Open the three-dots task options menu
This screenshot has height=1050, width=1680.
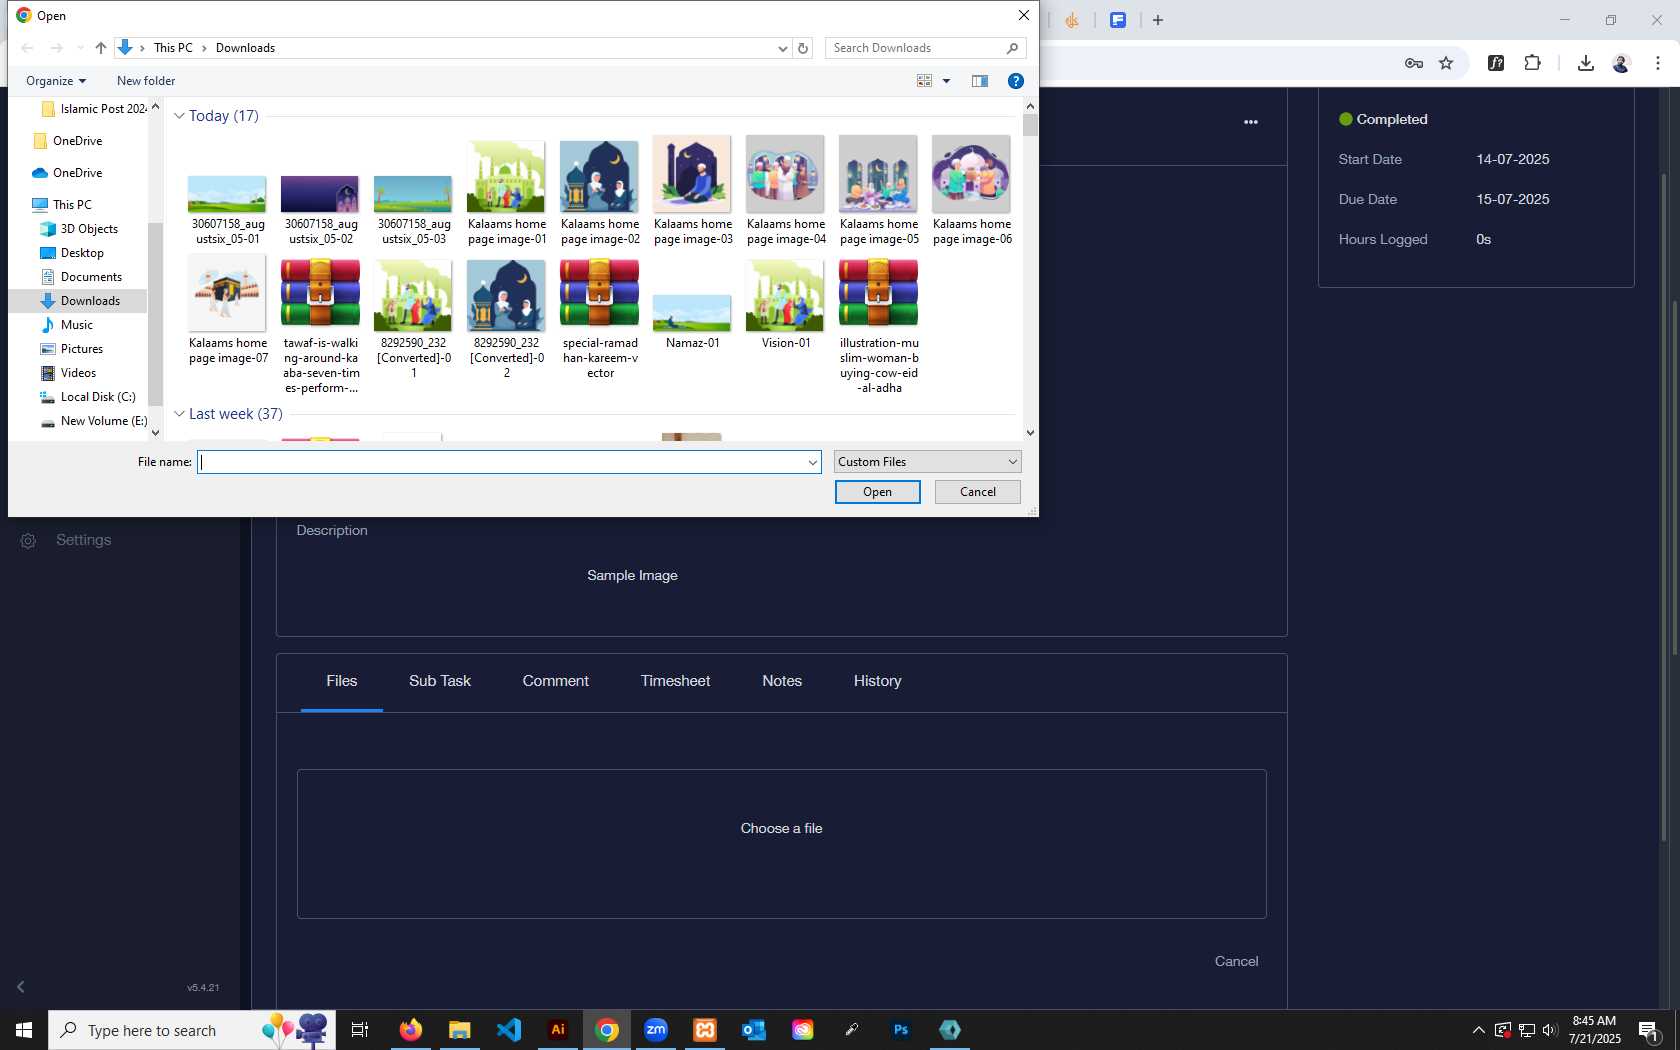pos(1251,122)
